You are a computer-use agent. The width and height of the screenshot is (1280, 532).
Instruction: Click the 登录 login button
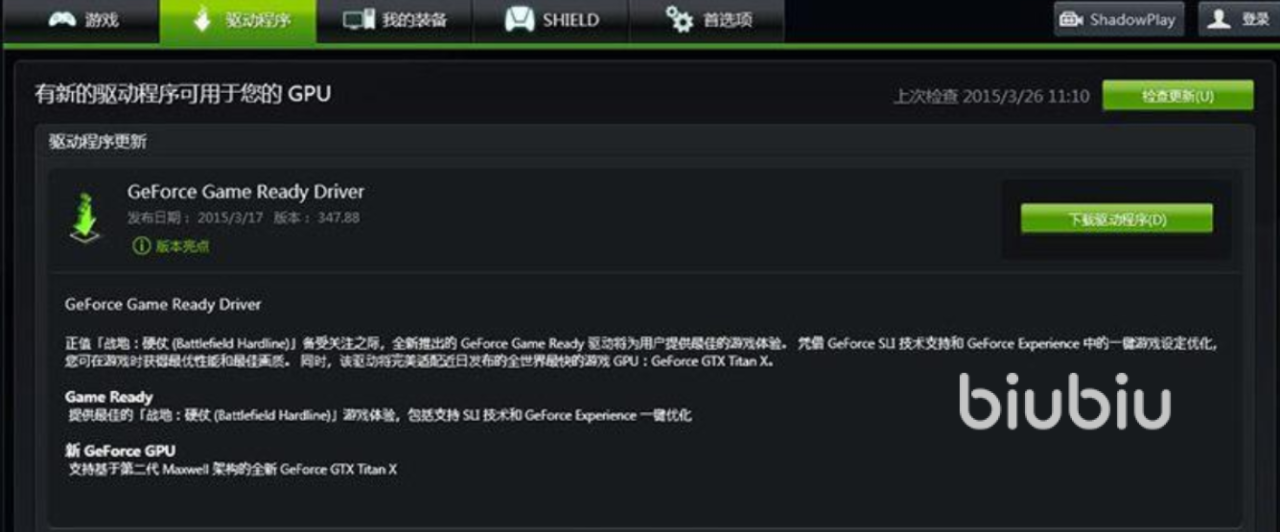1238,20
